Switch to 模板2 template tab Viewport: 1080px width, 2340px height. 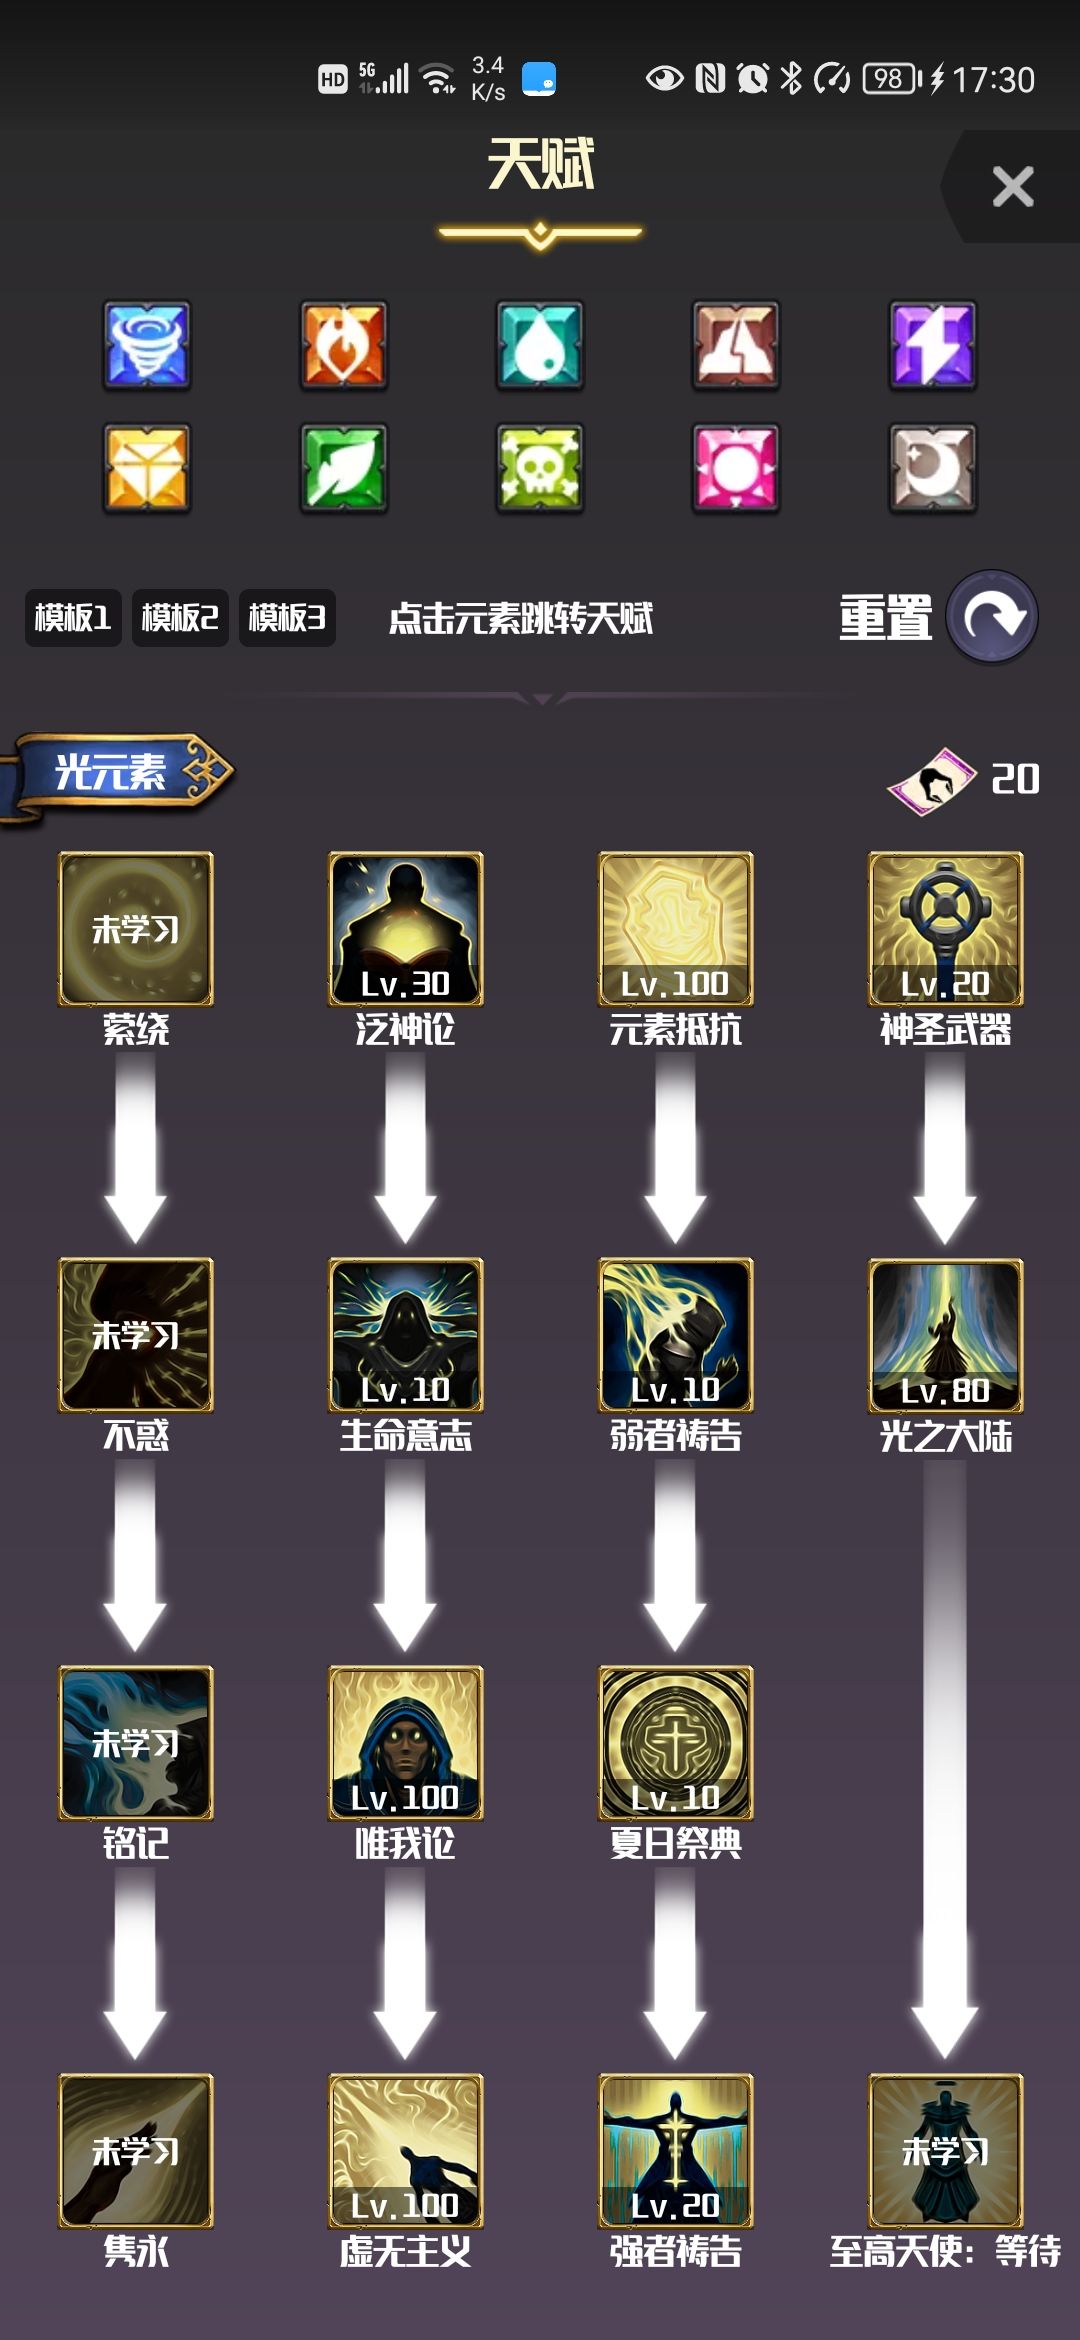pos(180,618)
